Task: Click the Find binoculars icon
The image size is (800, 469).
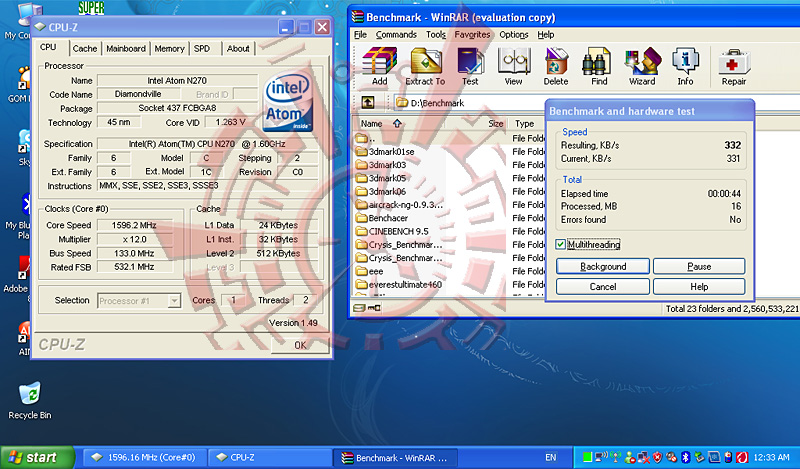Action: coord(599,66)
